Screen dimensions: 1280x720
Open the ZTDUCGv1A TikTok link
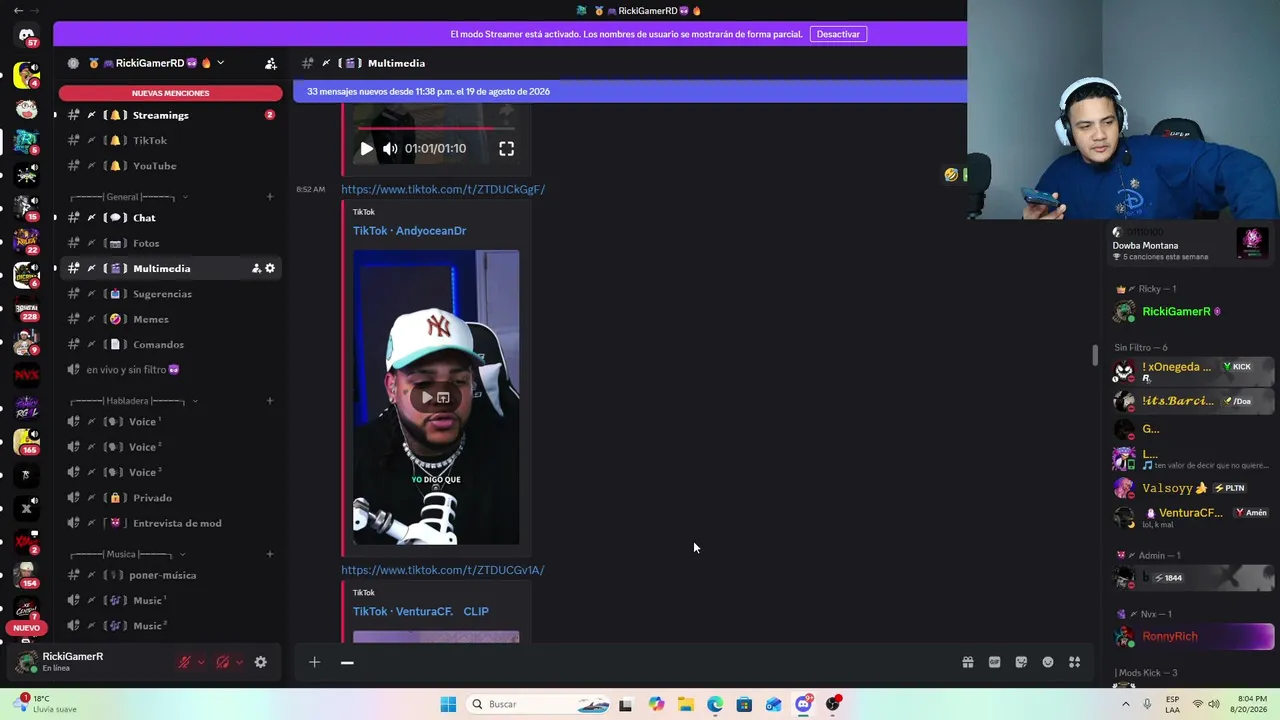point(443,570)
